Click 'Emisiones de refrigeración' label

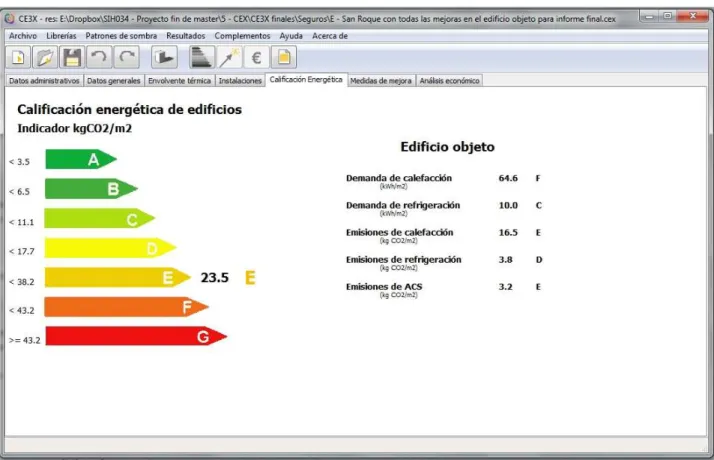[403, 260]
